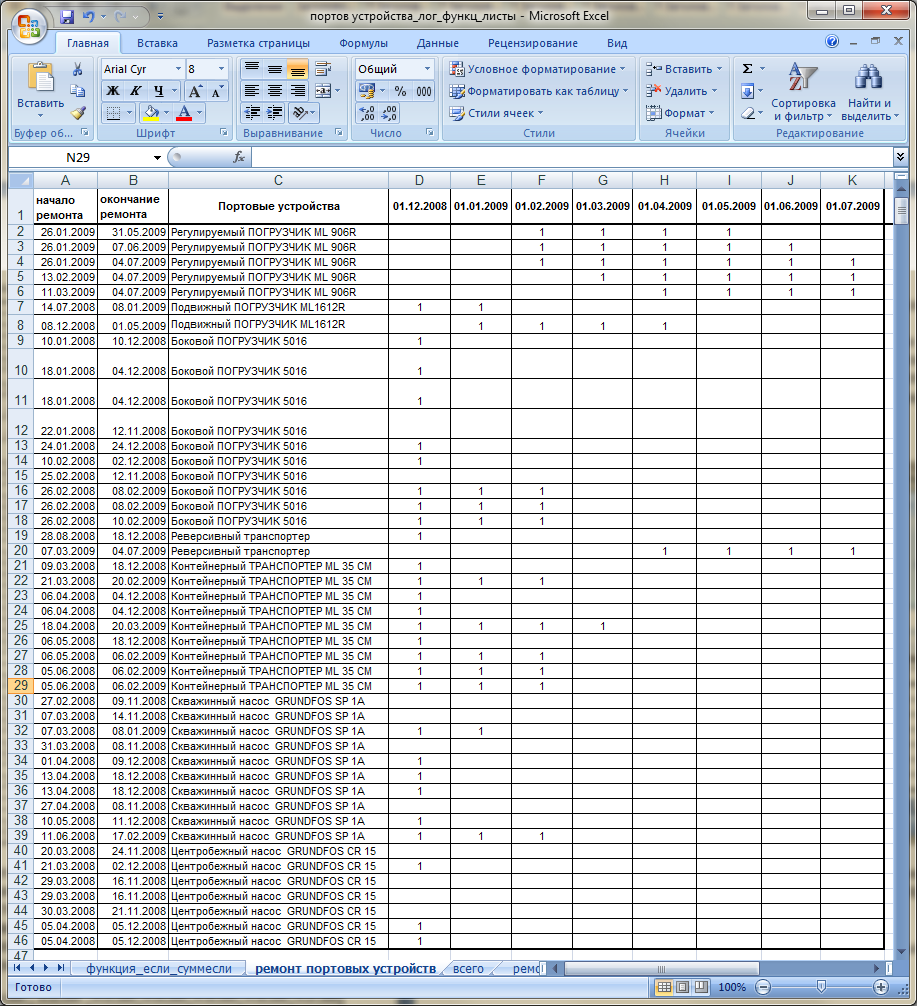Click Формат cells button
This screenshot has width=917, height=1006.
[680, 113]
